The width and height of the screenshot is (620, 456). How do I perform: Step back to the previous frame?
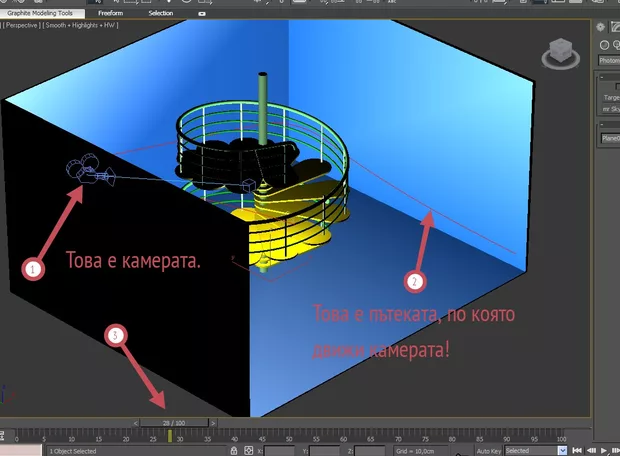point(591,451)
